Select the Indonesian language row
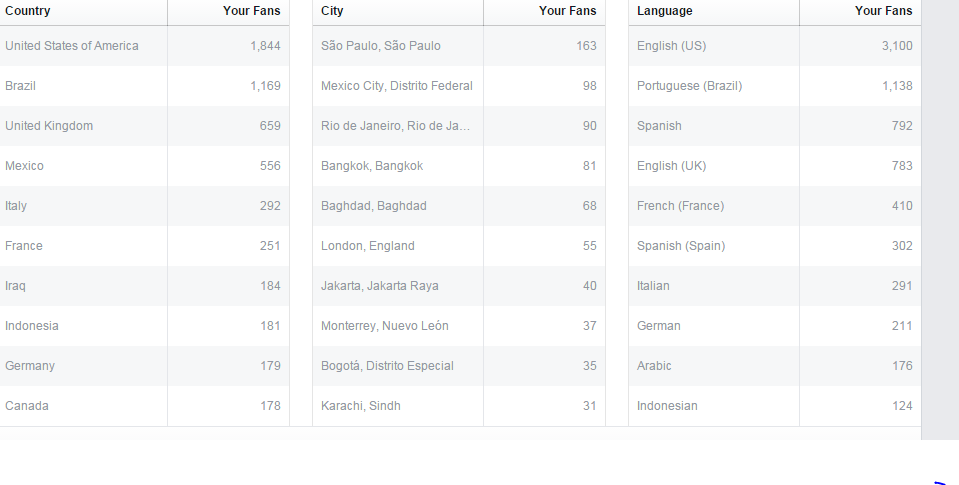The height and width of the screenshot is (485, 959). click(667, 406)
